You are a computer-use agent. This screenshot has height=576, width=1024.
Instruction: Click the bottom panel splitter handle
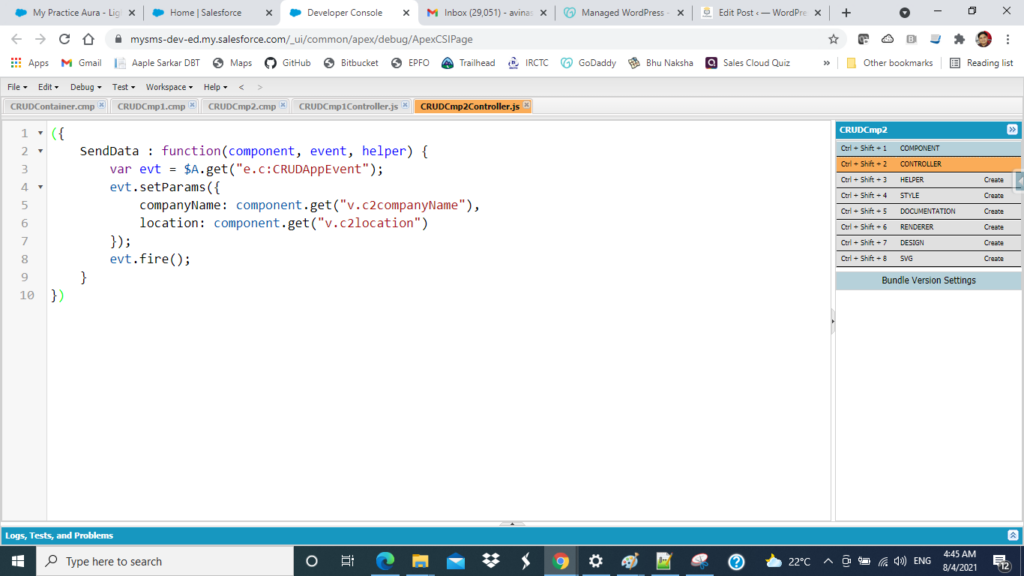(512, 524)
